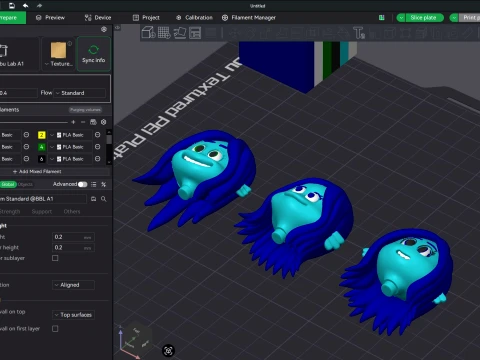Viewport: 480px width, 360px height.
Task: Open the Aligned seam position dropdown
Action: (x=73, y=285)
